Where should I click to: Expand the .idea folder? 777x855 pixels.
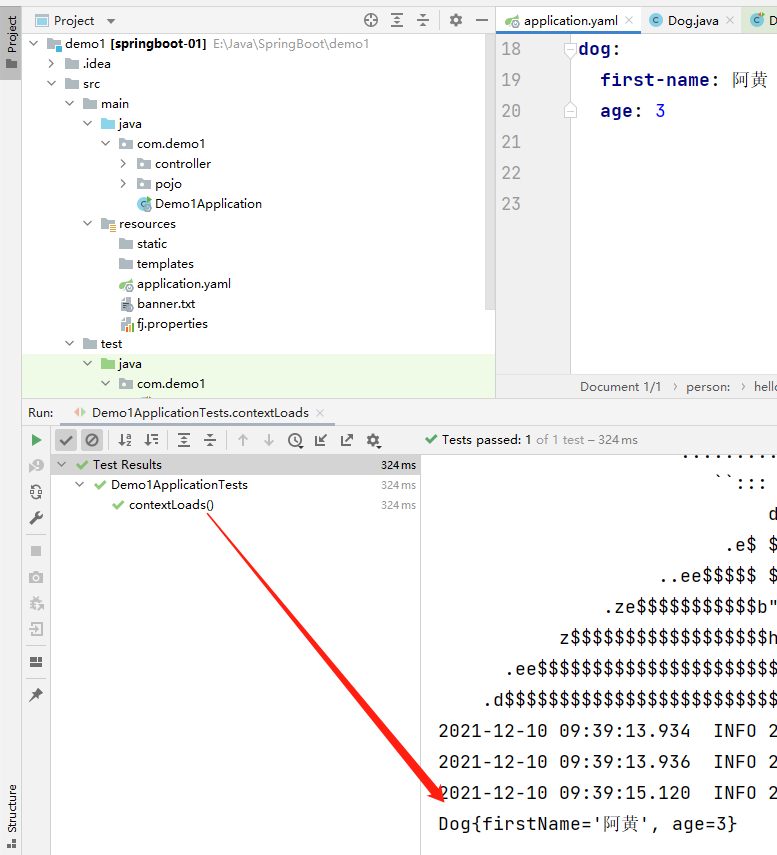[51, 63]
